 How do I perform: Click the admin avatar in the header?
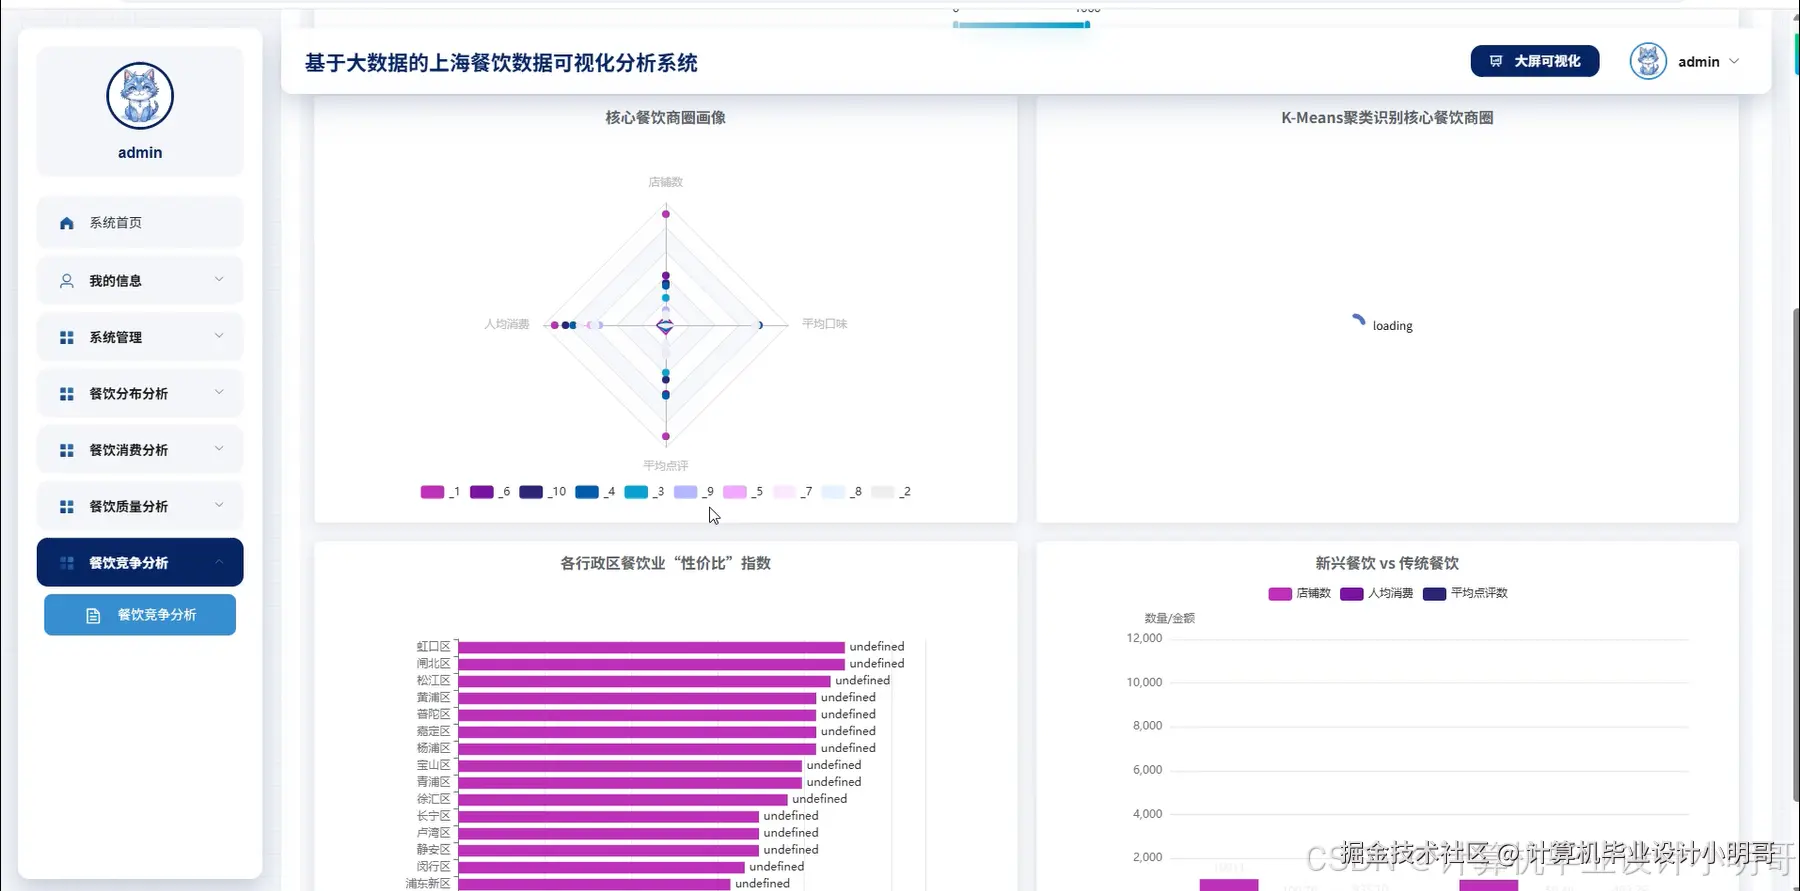pyautogui.click(x=1648, y=61)
